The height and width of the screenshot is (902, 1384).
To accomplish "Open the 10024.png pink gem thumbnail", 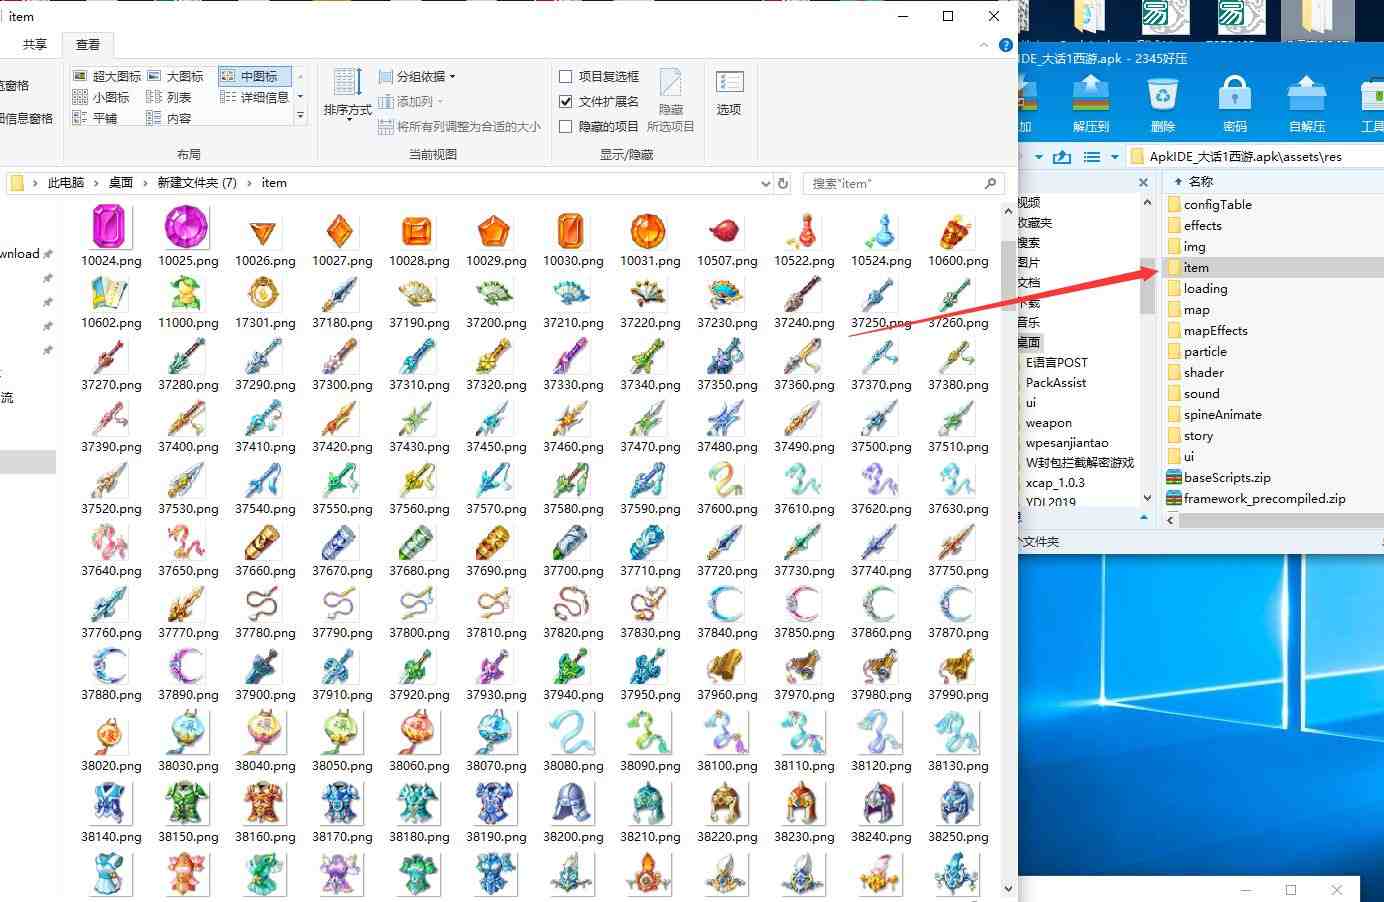I will (x=110, y=227).
